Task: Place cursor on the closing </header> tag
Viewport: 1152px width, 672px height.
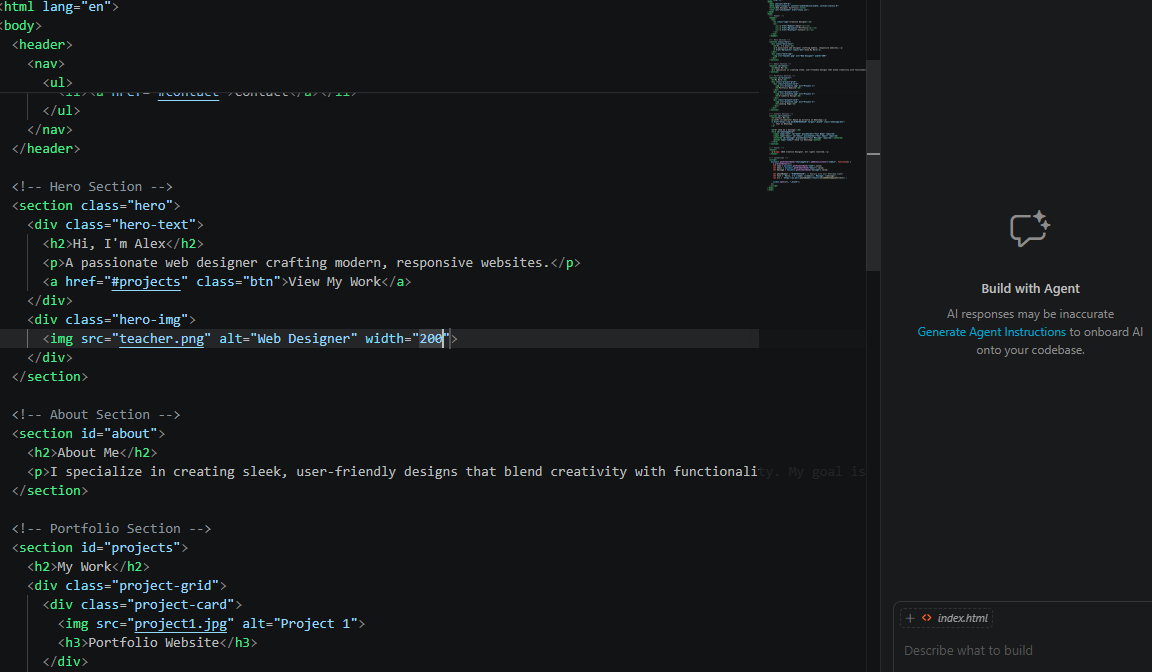Action: coord(46,149)
